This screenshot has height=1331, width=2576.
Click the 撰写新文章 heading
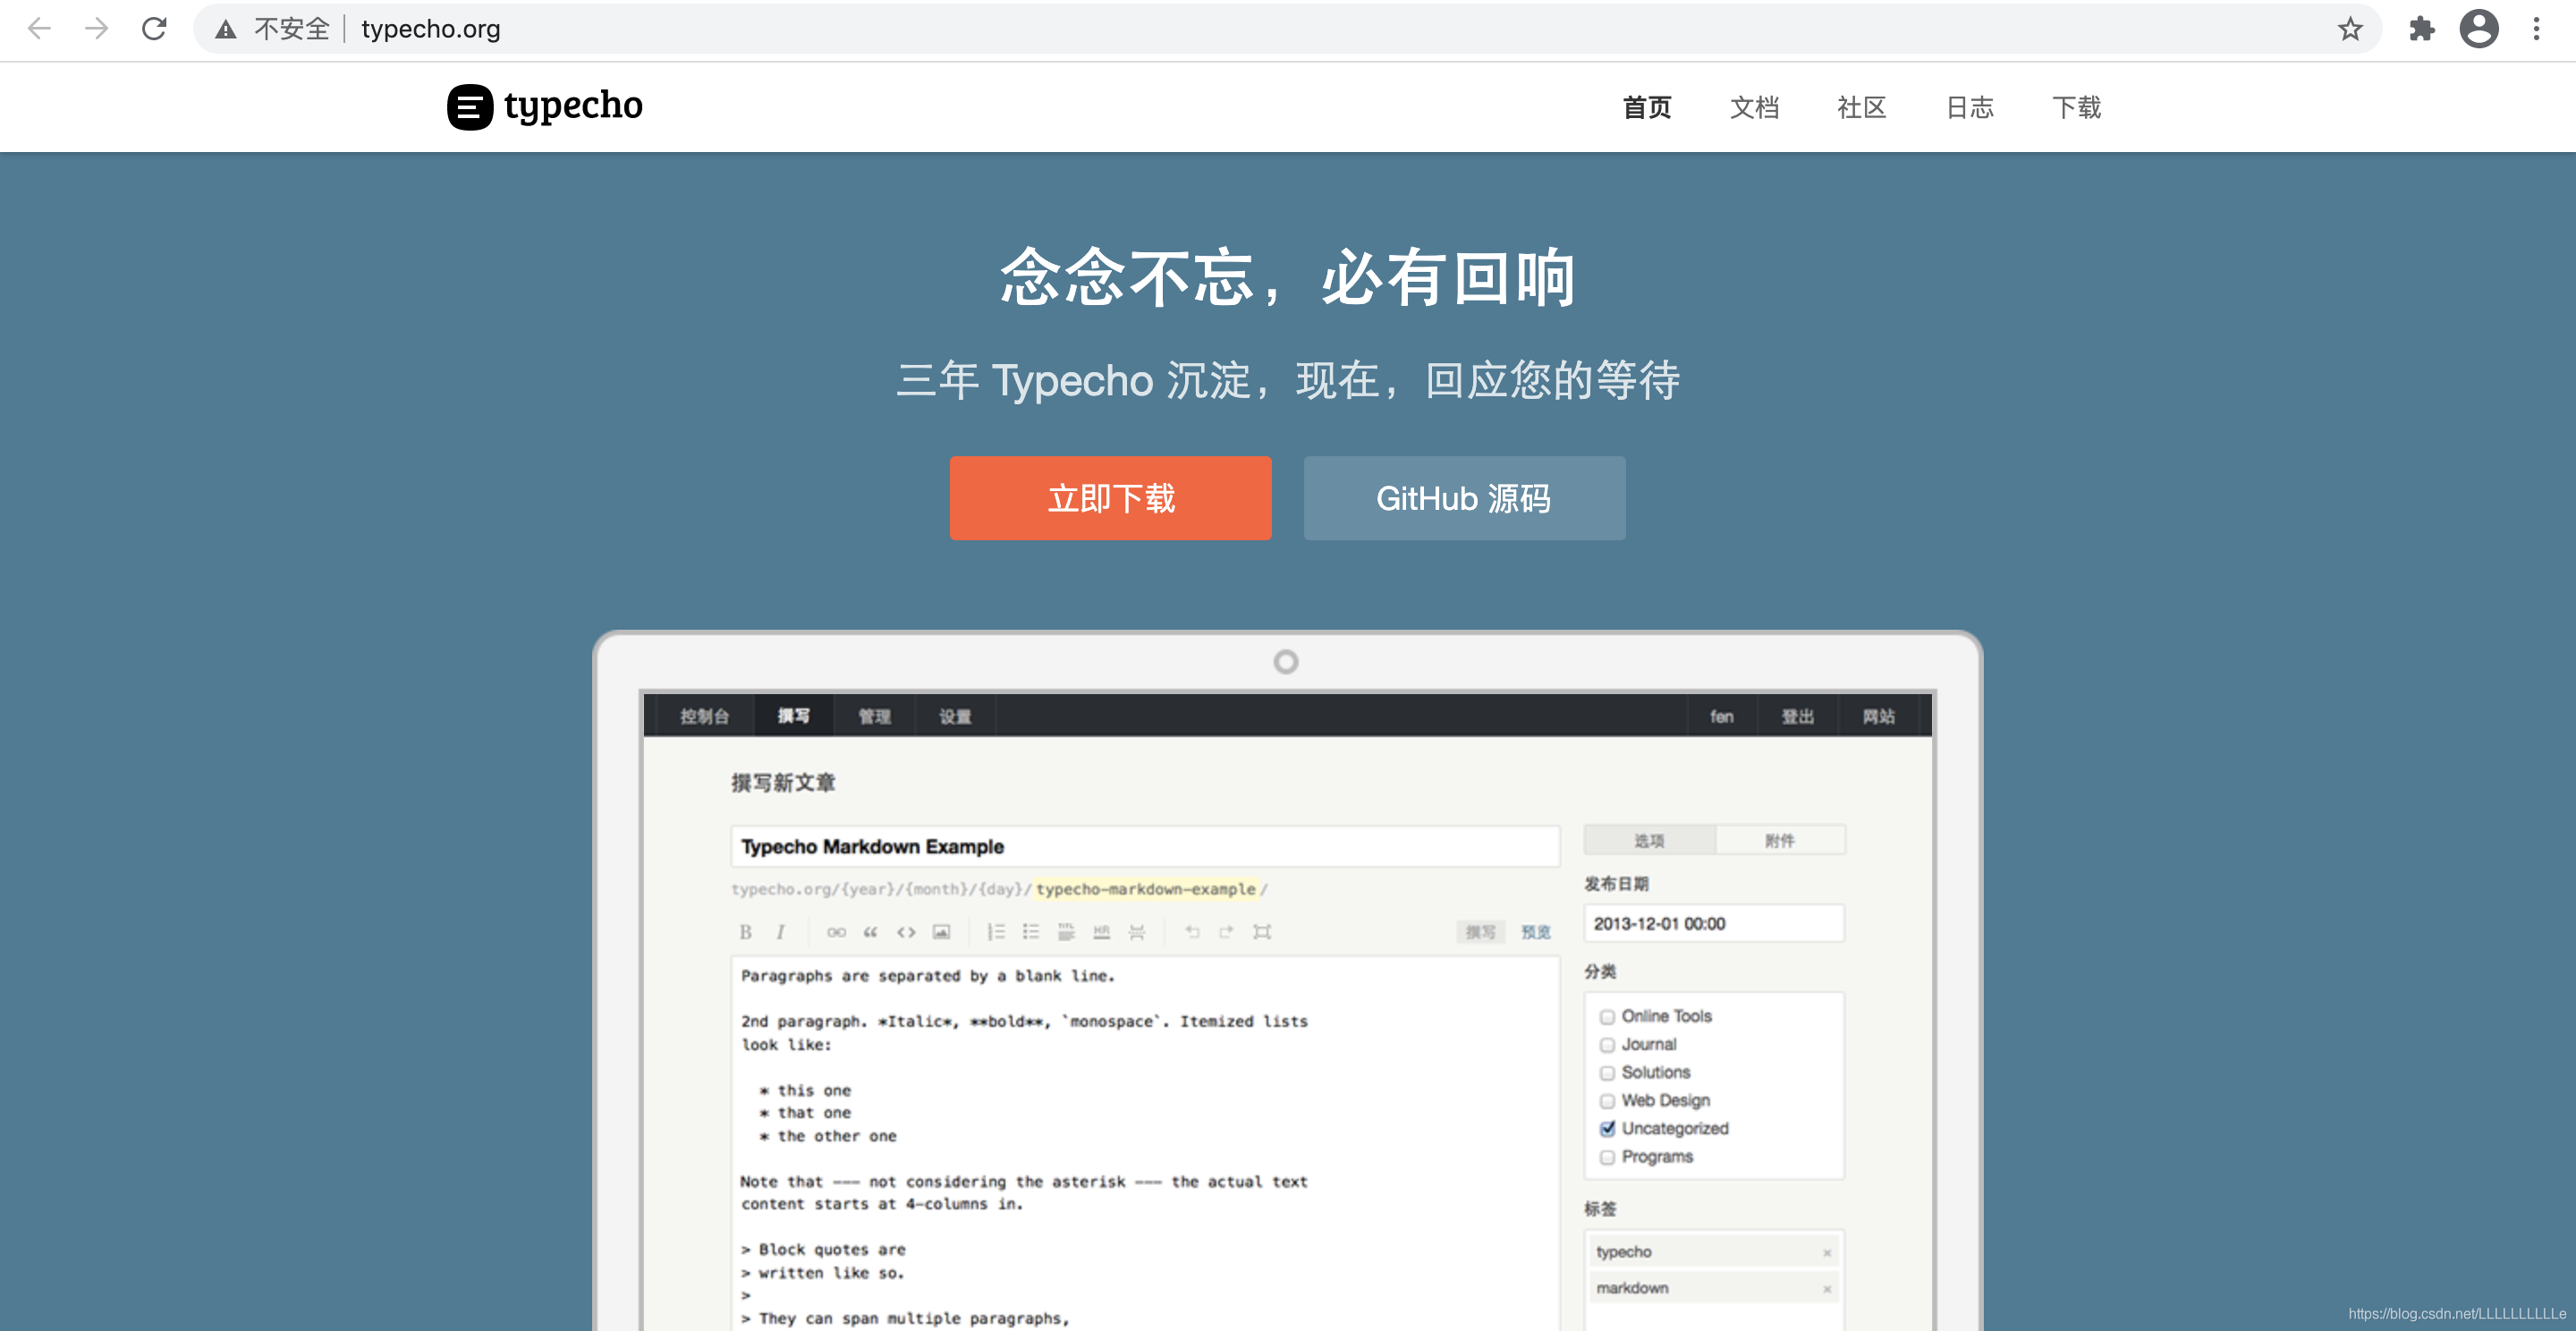pos(783,783)
